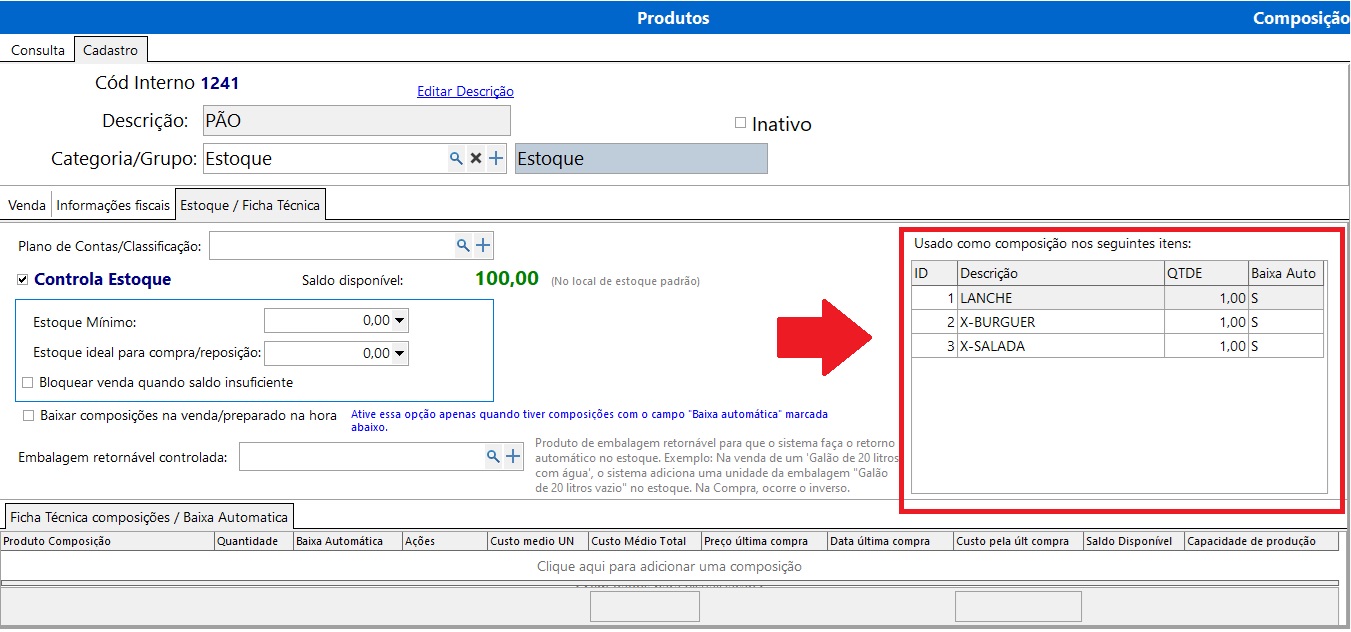The width and height of the screenshot is (1351, 632).
Task: Open Estoque ideal para compra dropdown arrow
Action: (400, 353)
